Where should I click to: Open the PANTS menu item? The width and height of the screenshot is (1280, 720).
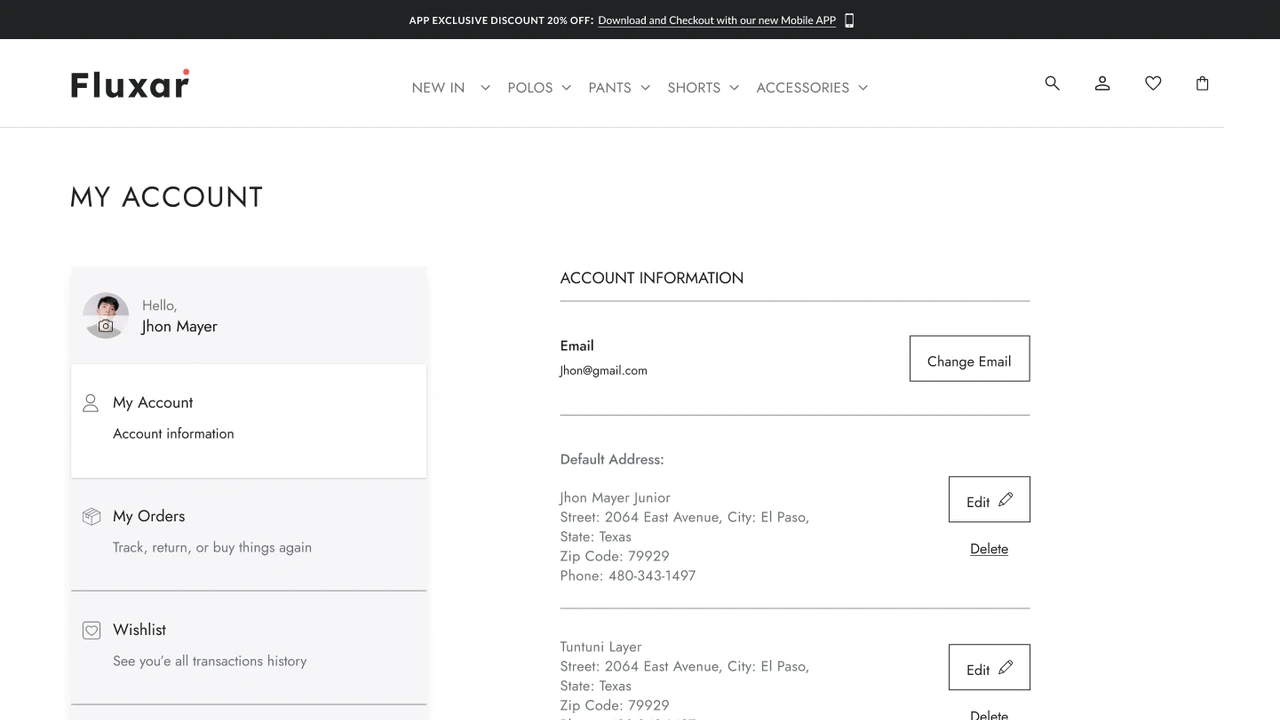pos(610,87)
